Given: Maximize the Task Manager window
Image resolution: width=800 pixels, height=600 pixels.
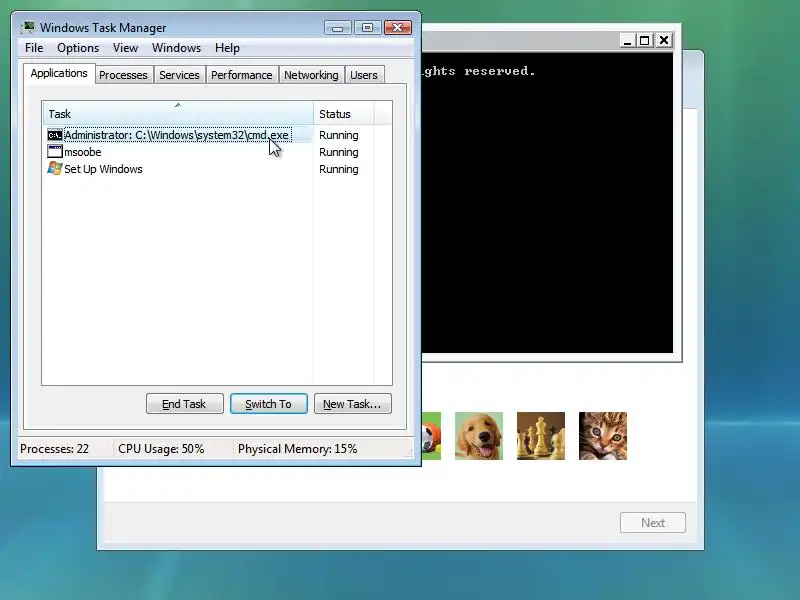Looking at the screenshot, I should click(367, 28).
